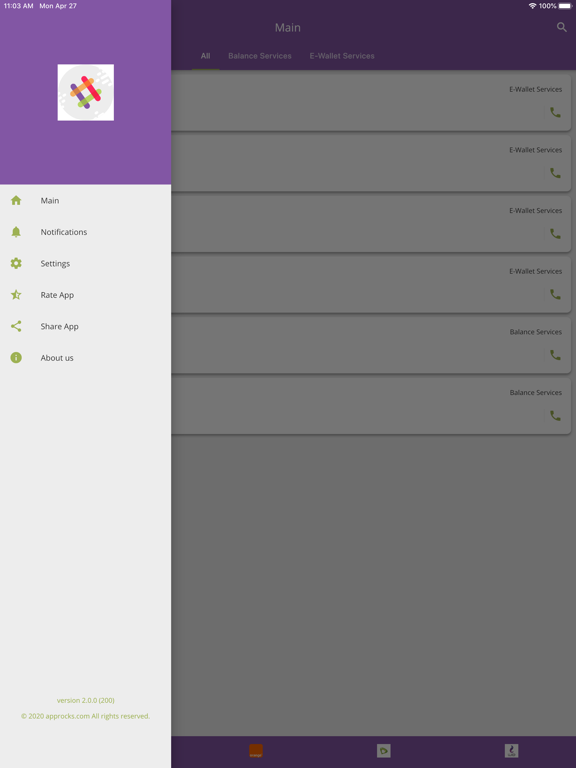Click the version 2.0.0 (200) label
This screenshot has width=576, height=768.
(86, 700)
